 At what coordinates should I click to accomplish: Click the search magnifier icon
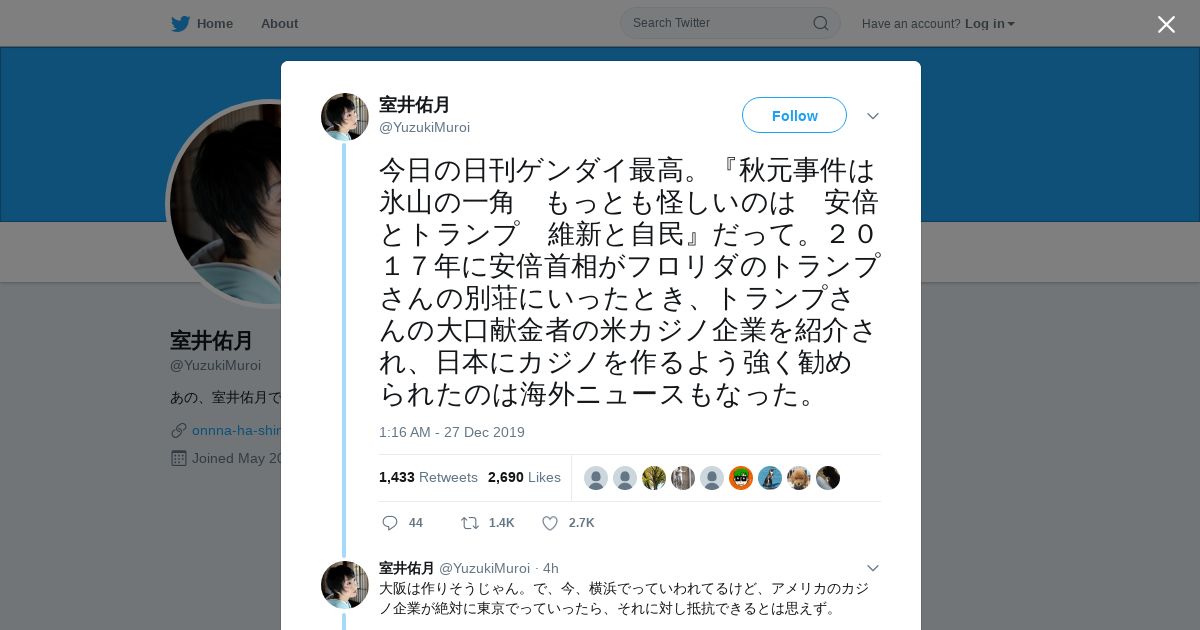(820, 23)
